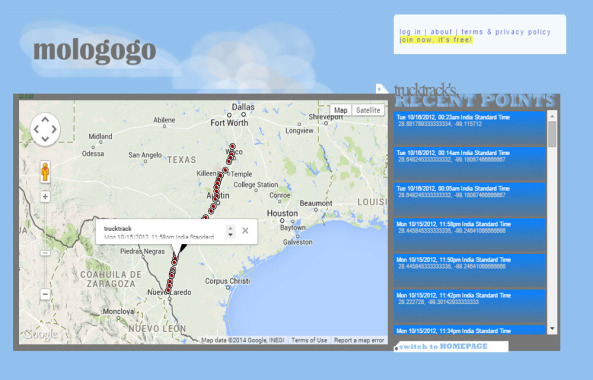Click the trucktrack's heading text

click(425, 90)
